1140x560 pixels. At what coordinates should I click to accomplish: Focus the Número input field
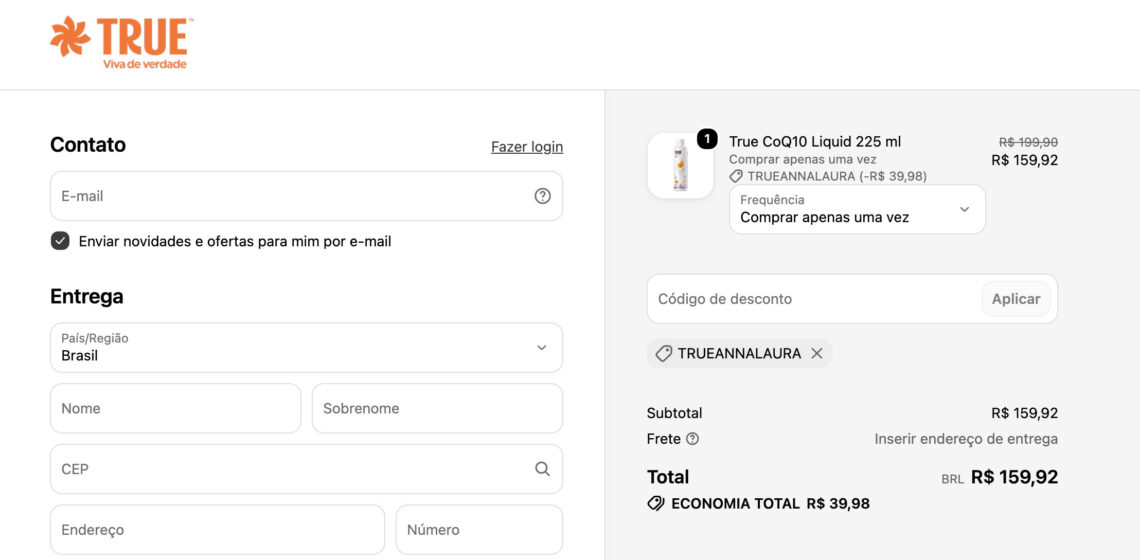[x=479, y=529]
